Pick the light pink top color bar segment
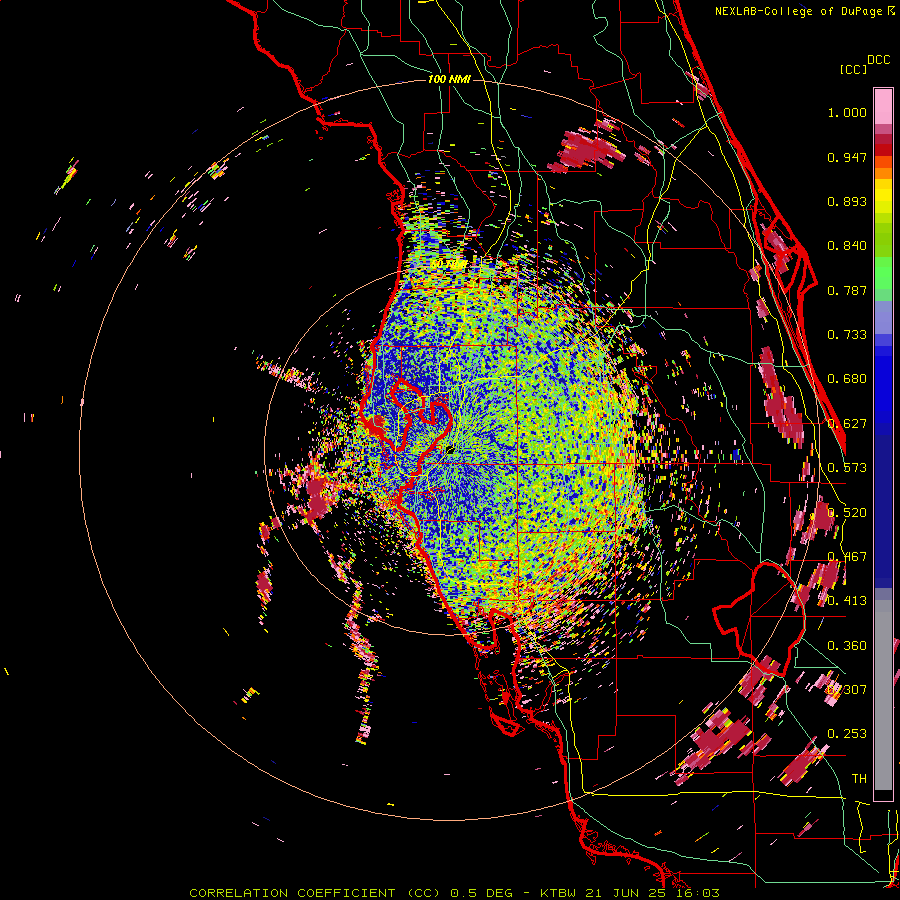The width and height of the screenshot is (900, 900). [883, 107]
